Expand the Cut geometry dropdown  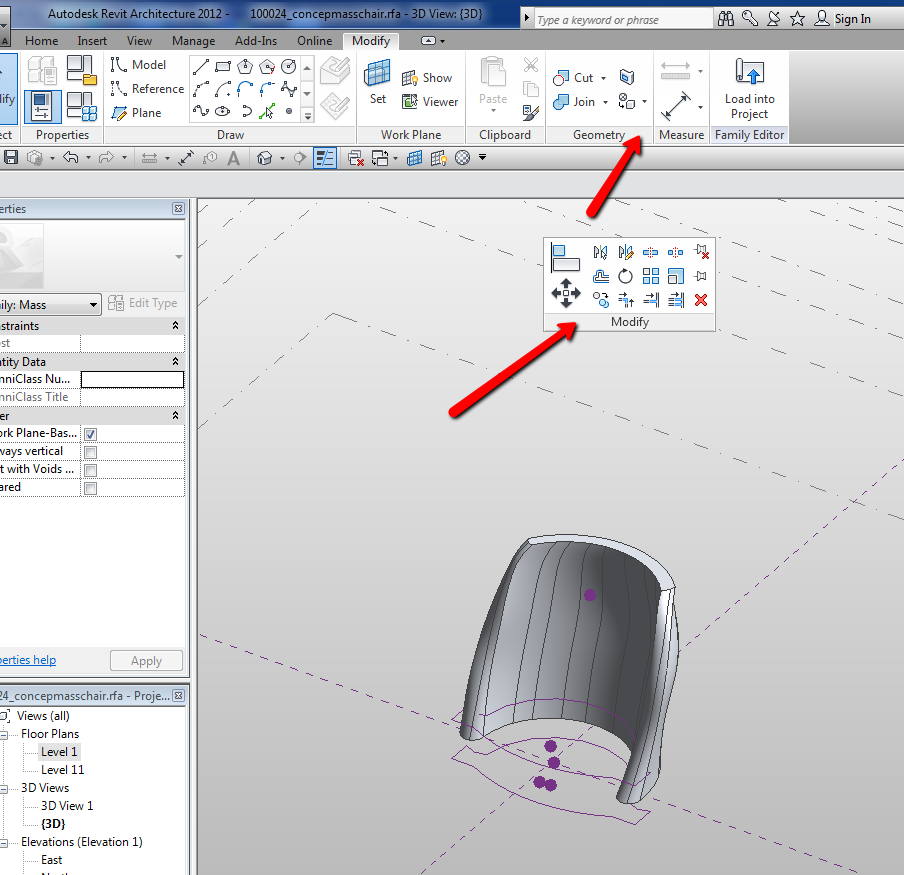point(603,78)
